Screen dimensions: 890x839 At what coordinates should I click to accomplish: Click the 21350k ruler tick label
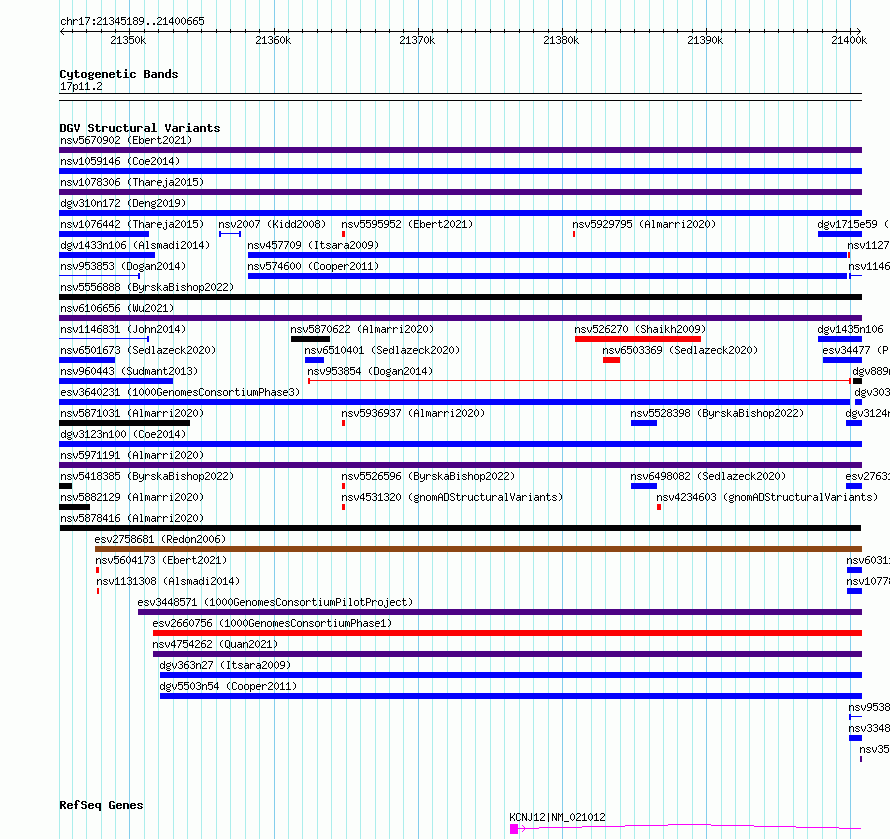[128, 40]
